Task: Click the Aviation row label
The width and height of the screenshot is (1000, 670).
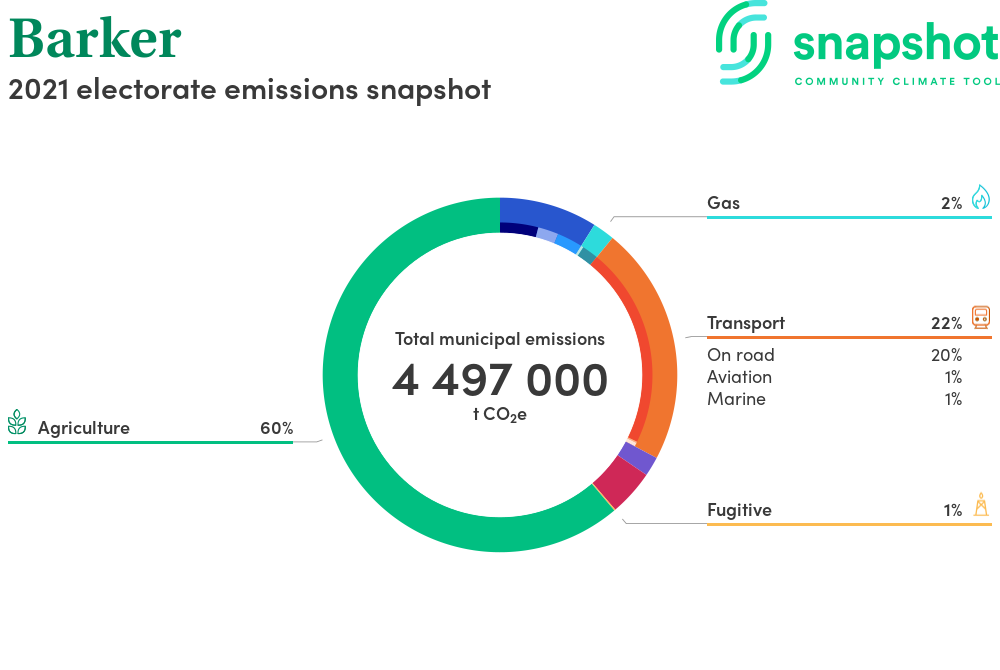Action: pos(739,377)
